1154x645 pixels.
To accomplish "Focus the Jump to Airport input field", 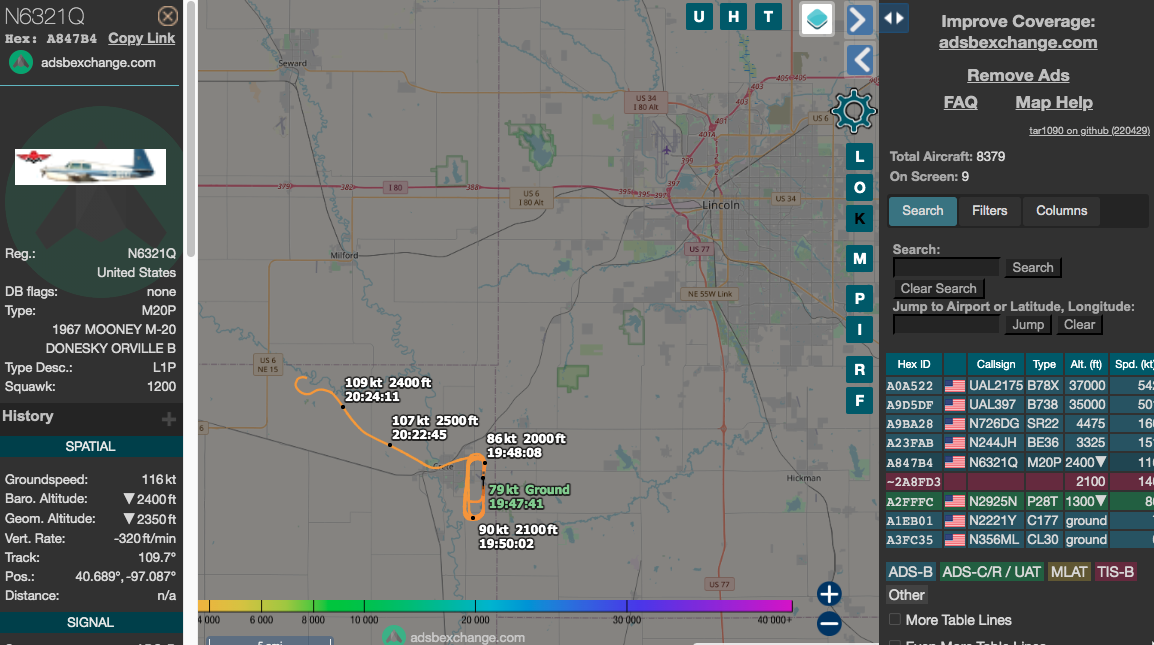I will pos(946,325).
